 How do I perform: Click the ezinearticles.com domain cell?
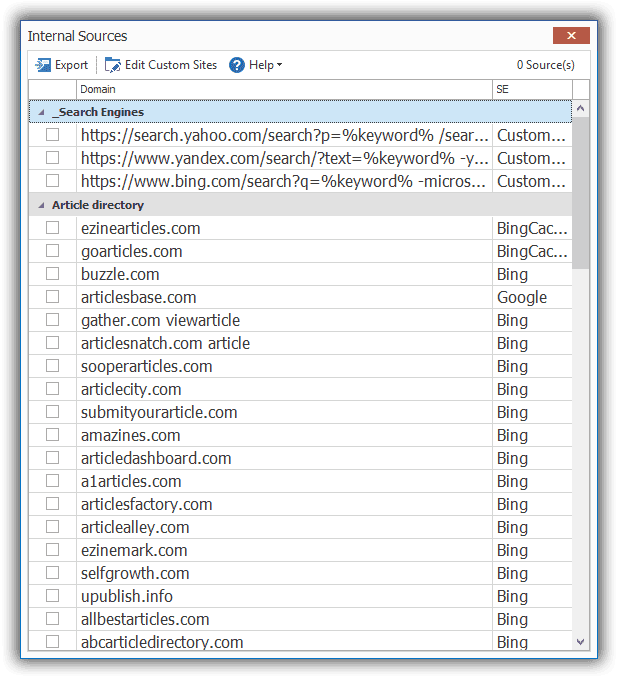pos(284,228)
